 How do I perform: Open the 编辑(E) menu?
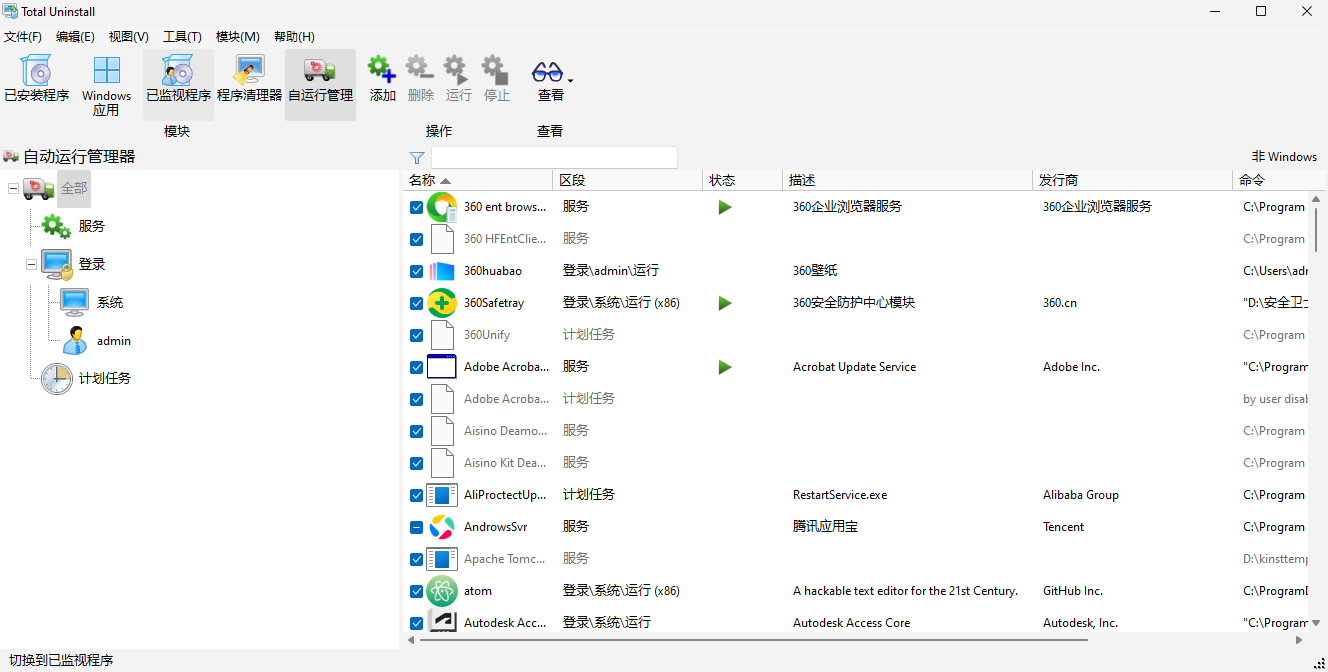click(x=75, y=36)
